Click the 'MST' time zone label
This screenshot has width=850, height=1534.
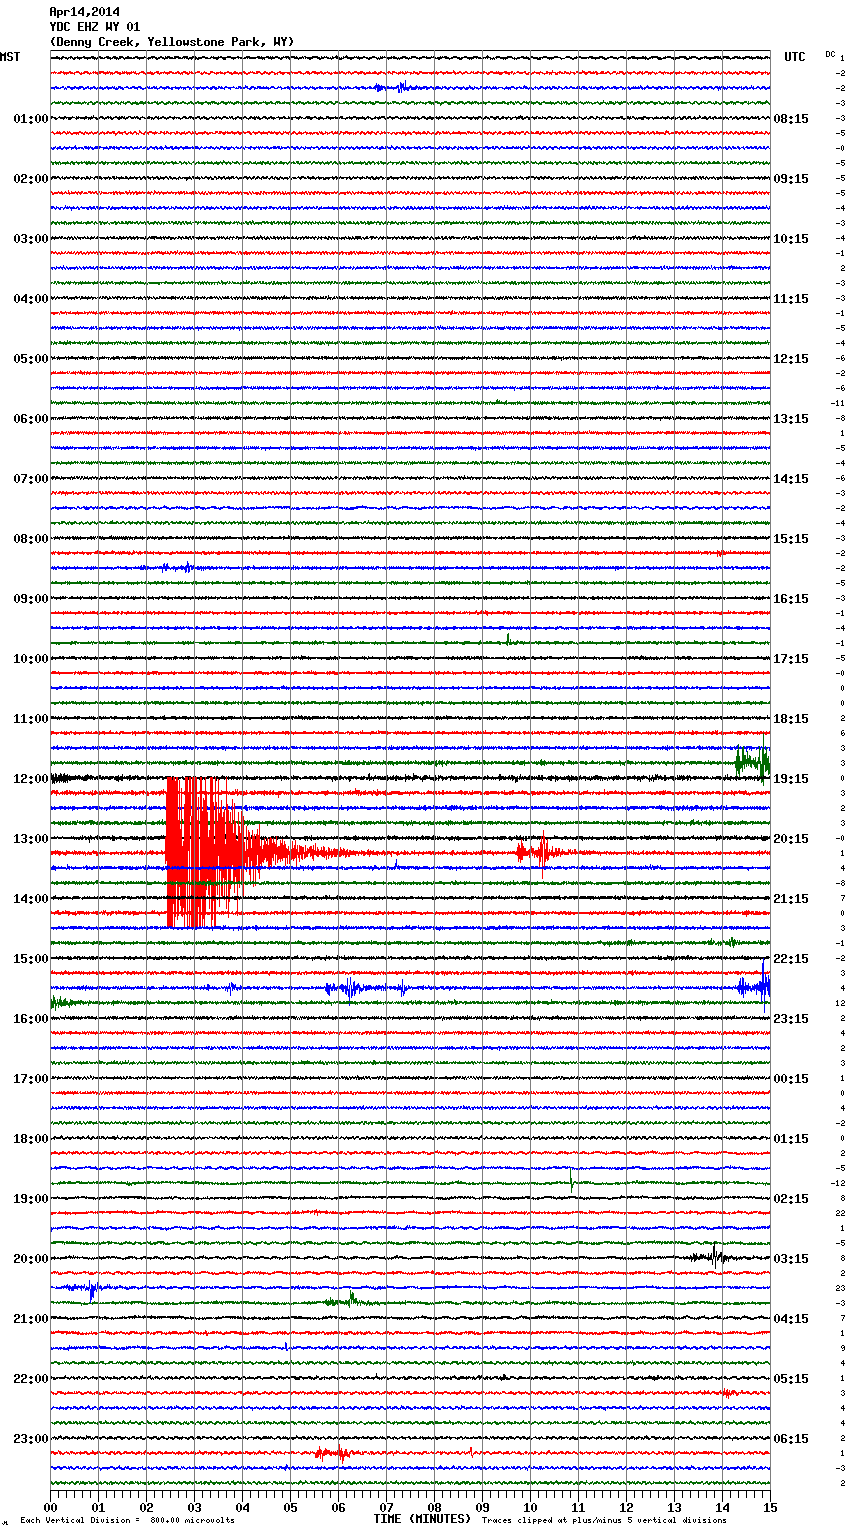coord(10,57)
